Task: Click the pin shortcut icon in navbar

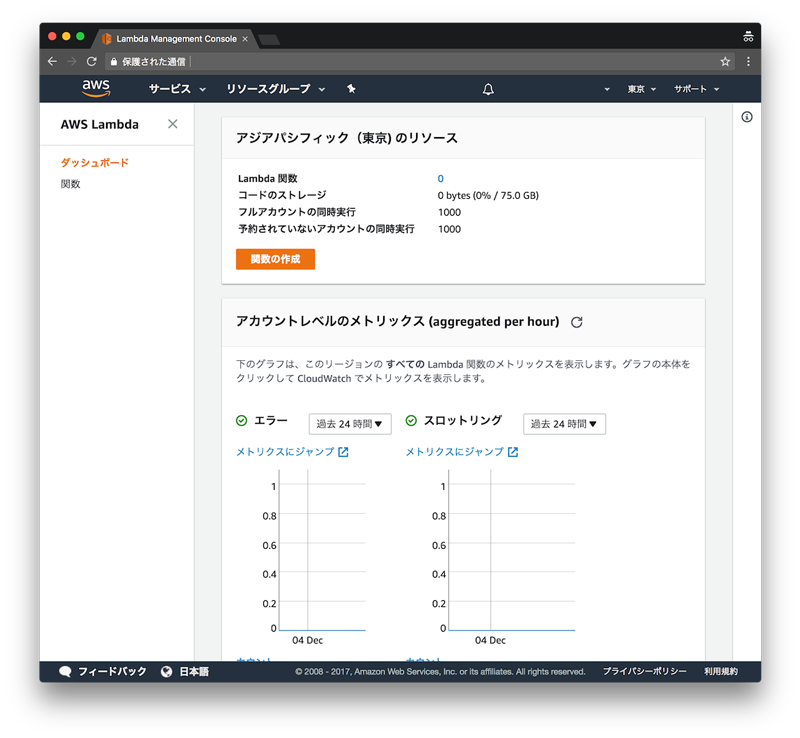Action: coord(351,89)
